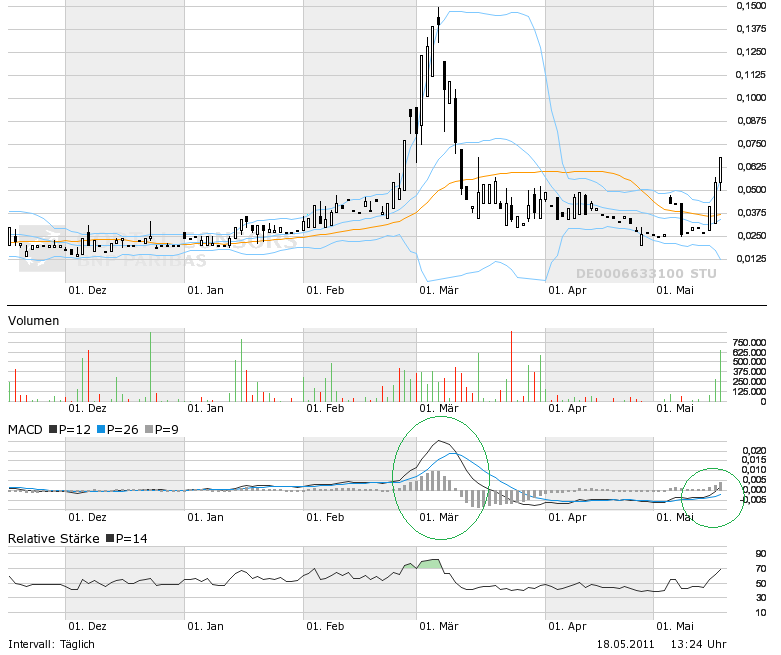Click the 0,0500 price axis label
The width and height of the screenshot is (781, 655).
click(x=751, y=190)
